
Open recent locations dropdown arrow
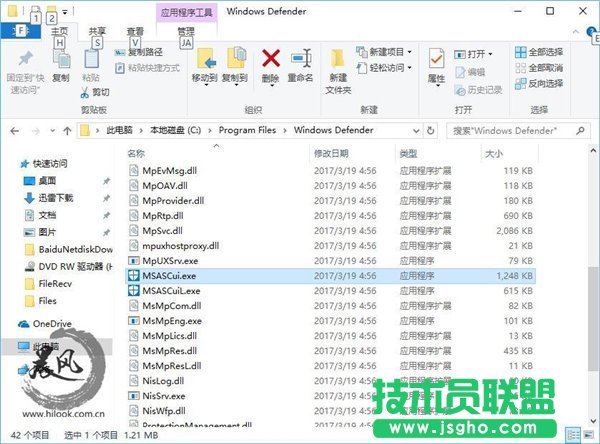click(x=52, y=131)
